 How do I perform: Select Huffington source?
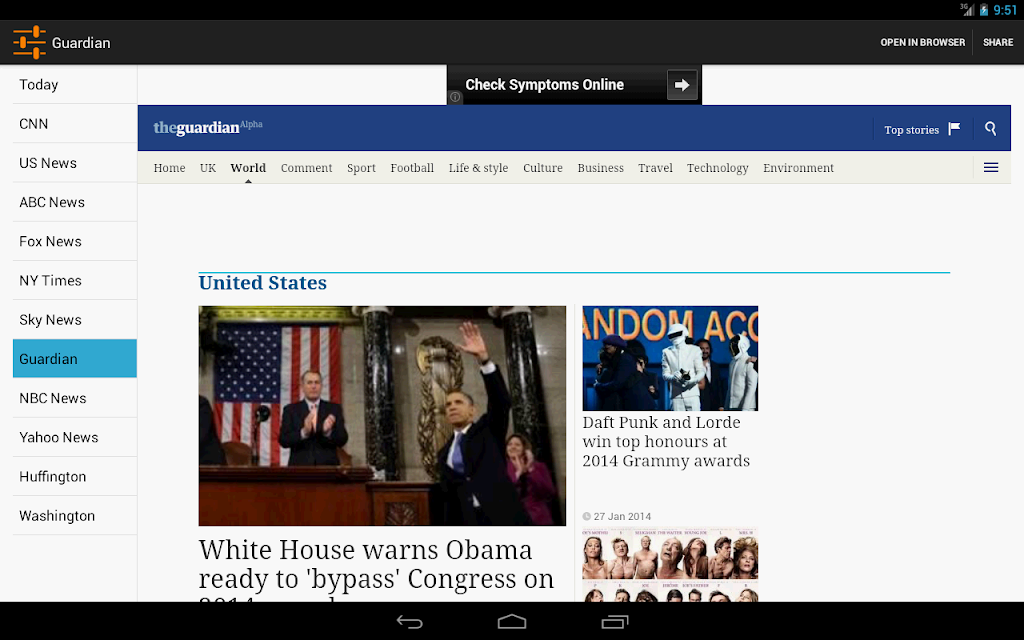click(x=74, y=476)
